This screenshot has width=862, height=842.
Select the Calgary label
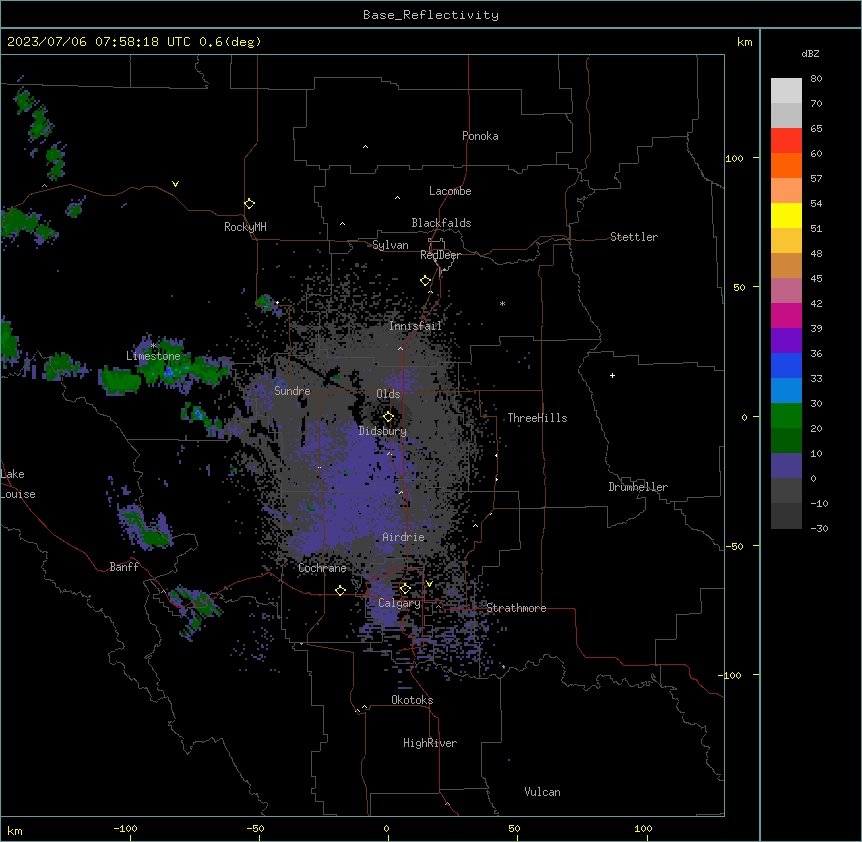(x=399, y=603)
